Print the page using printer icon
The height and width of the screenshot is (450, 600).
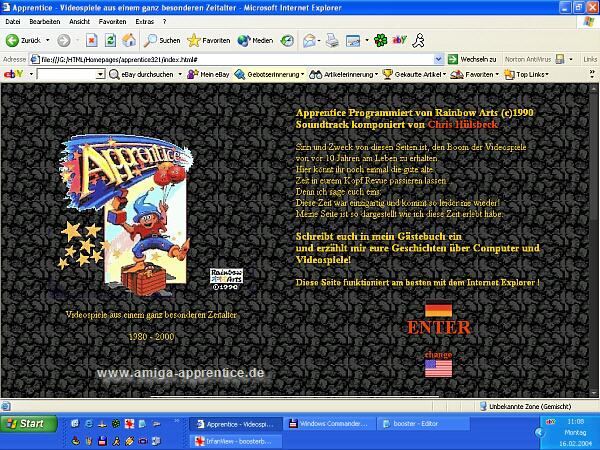pyautogui.click(x=332, y=40)
